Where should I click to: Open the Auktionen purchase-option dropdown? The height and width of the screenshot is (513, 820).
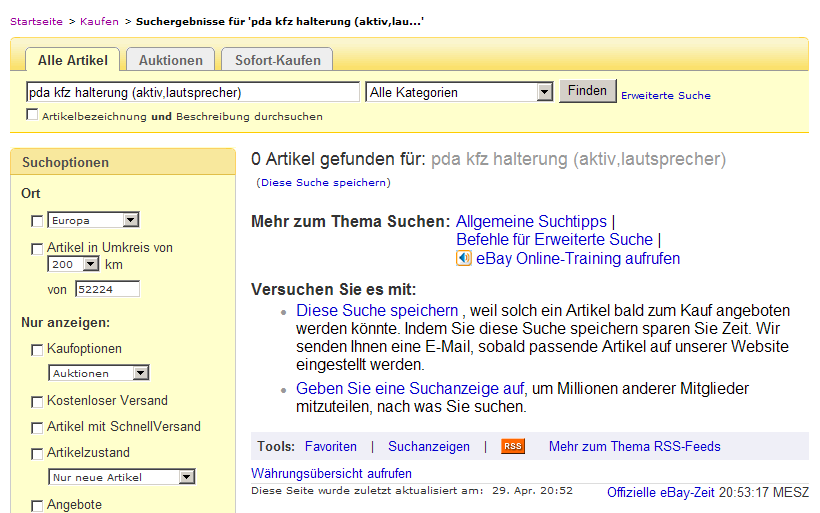click(x=99, y=373)
